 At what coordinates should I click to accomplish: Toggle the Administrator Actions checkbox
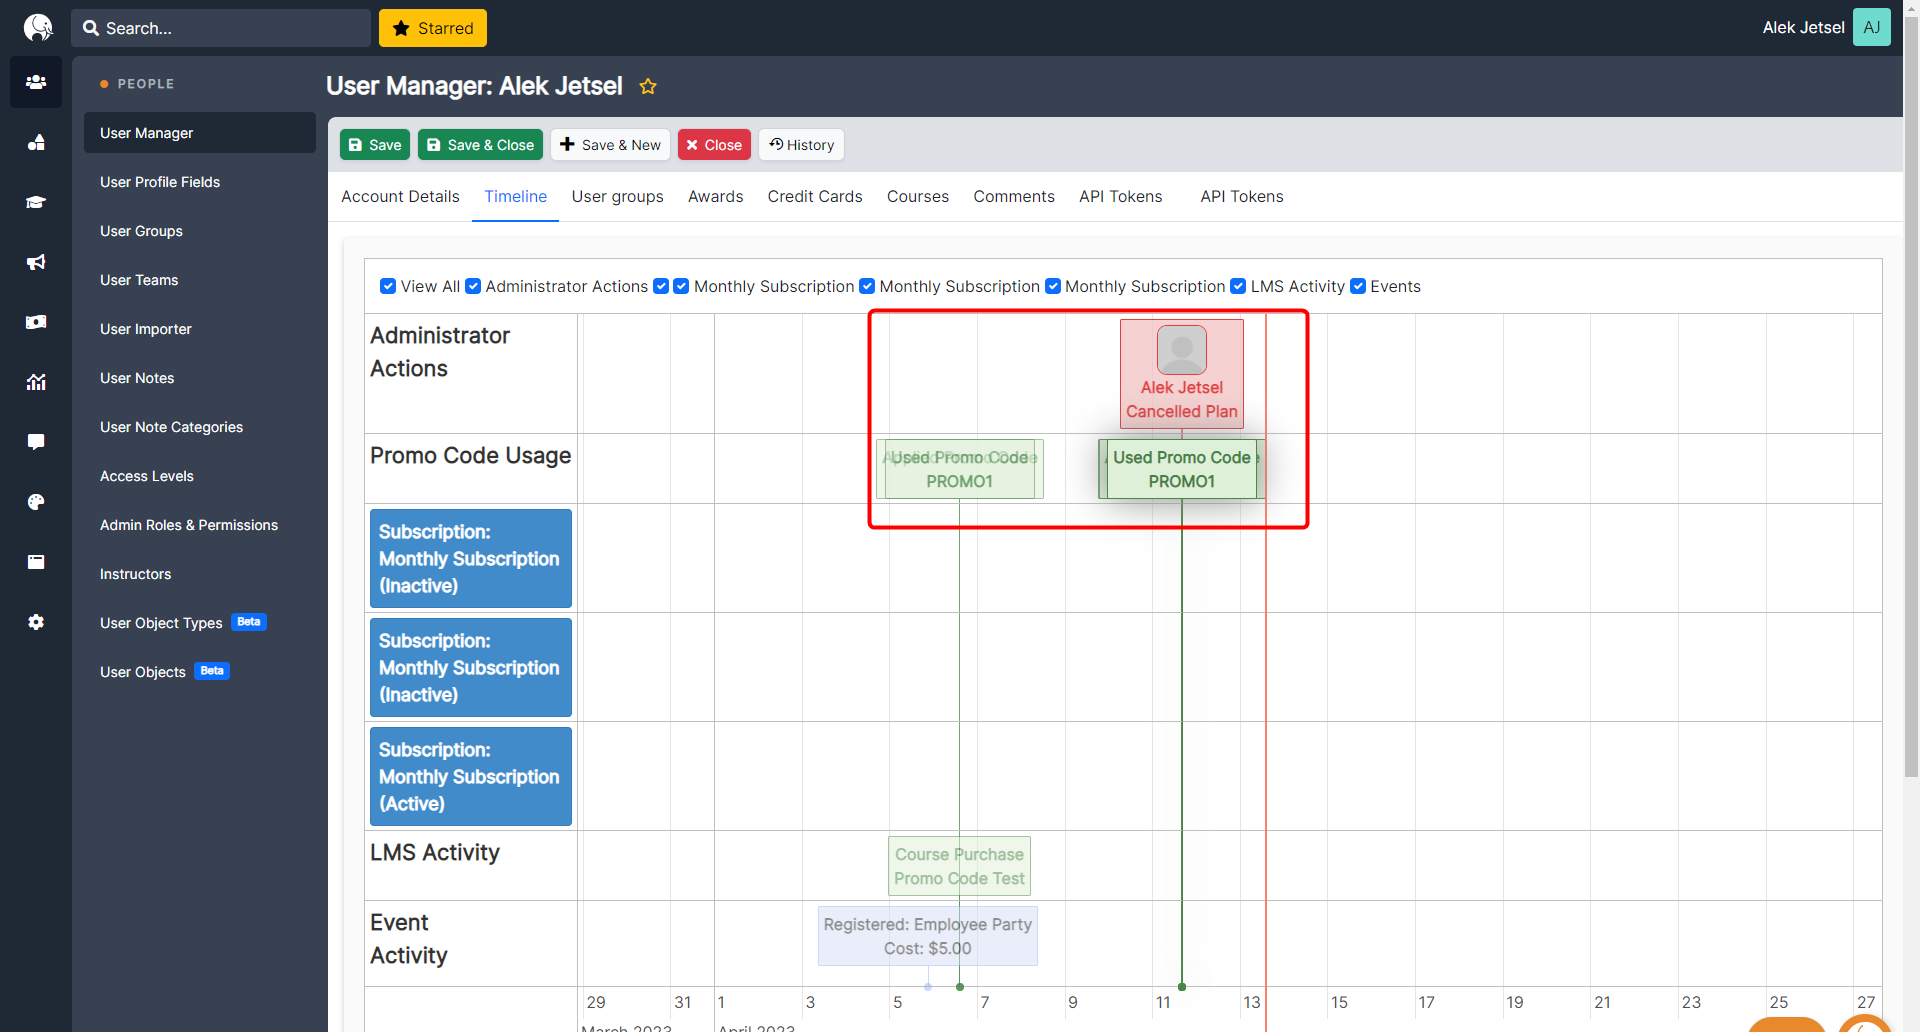pyautogui.click(x=473, y=287)
